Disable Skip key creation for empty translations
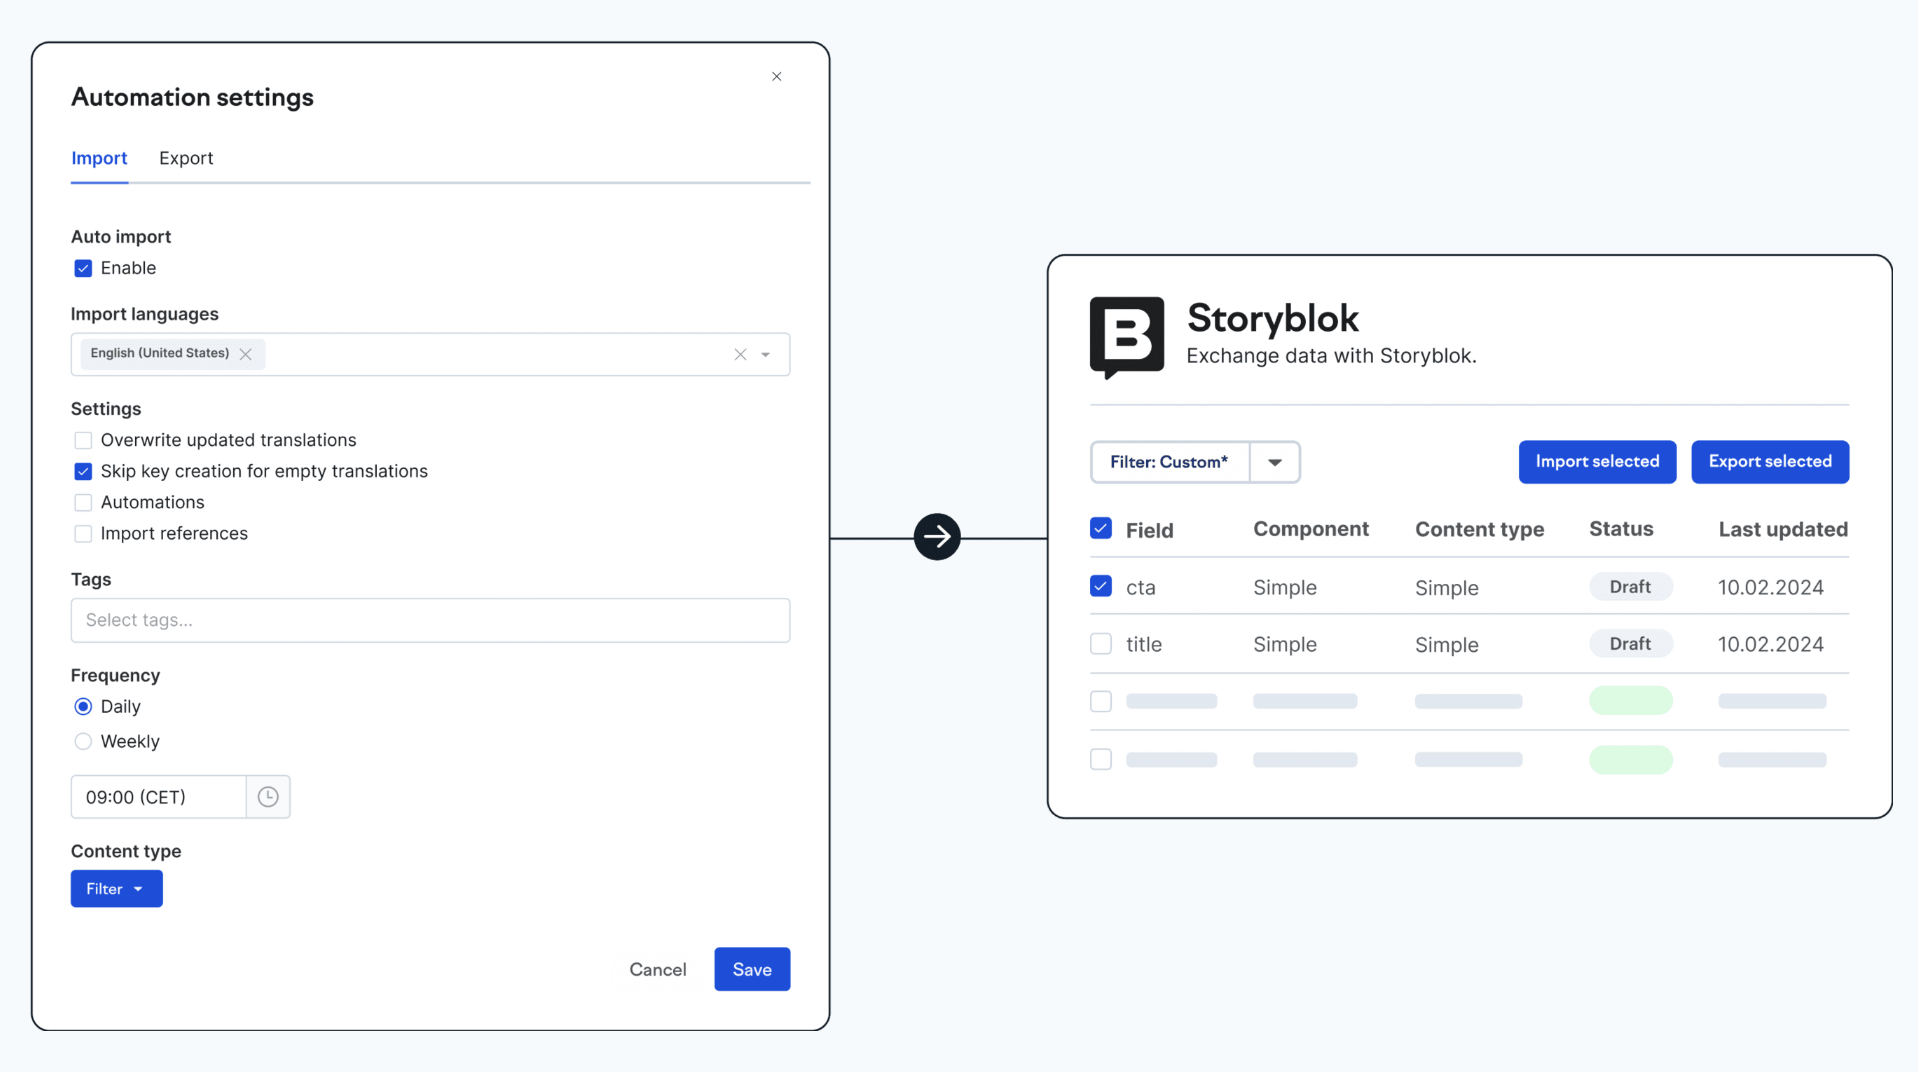This screenshot has width=1918, height=1072. 83,471
